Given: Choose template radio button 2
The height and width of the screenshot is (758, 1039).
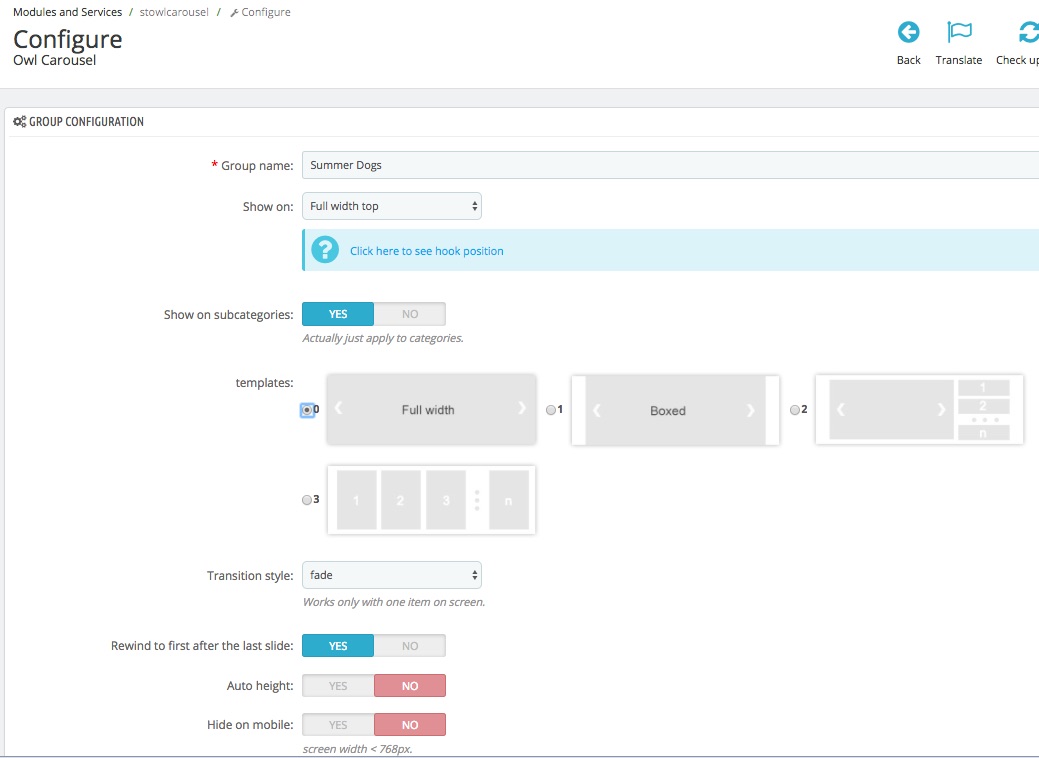Looking at the screenshot, I should [x=795, y=410].
